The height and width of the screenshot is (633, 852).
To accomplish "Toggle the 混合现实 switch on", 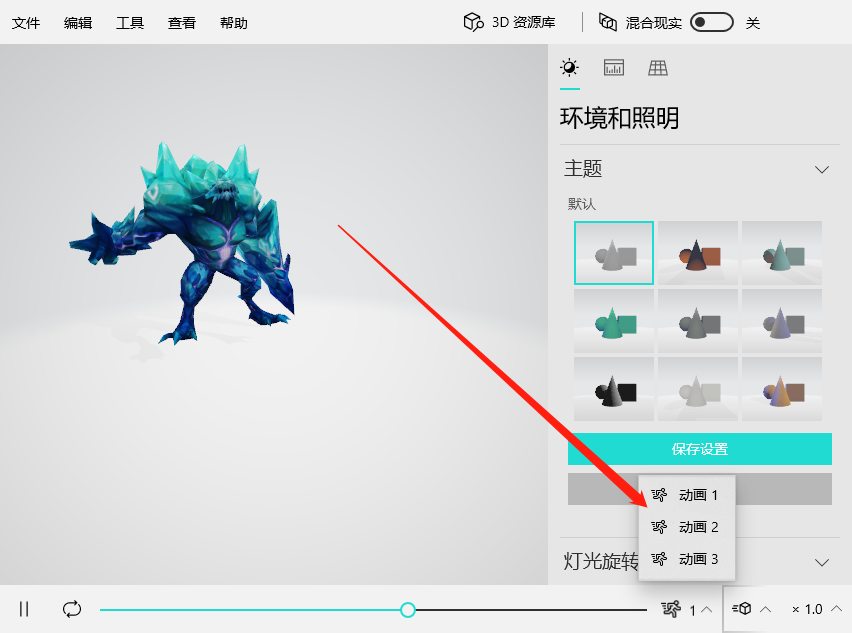I will (711, 22).
